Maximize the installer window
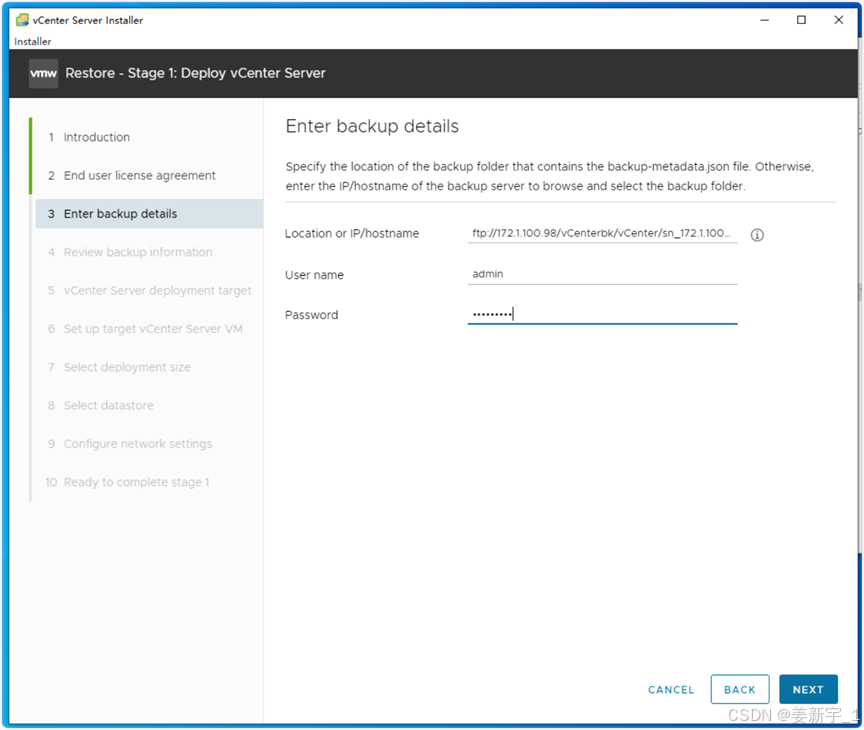The height and width of the screenshot is (730, 864). [x=801, y=20]
